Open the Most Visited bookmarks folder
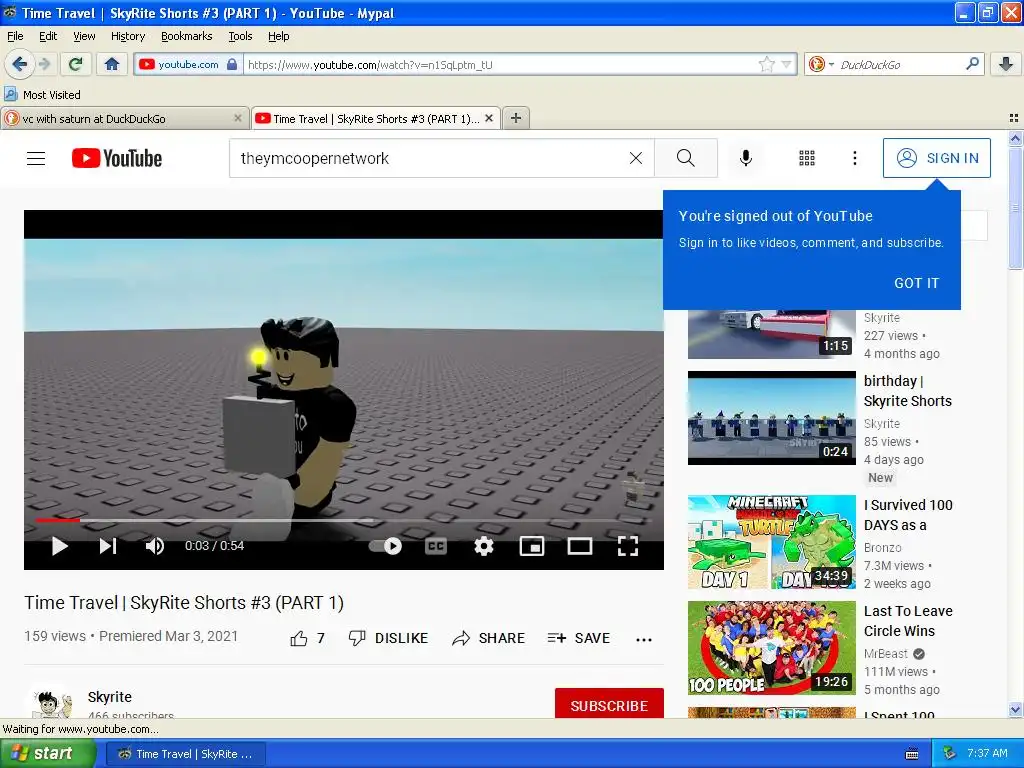 (x=42, y=95)
